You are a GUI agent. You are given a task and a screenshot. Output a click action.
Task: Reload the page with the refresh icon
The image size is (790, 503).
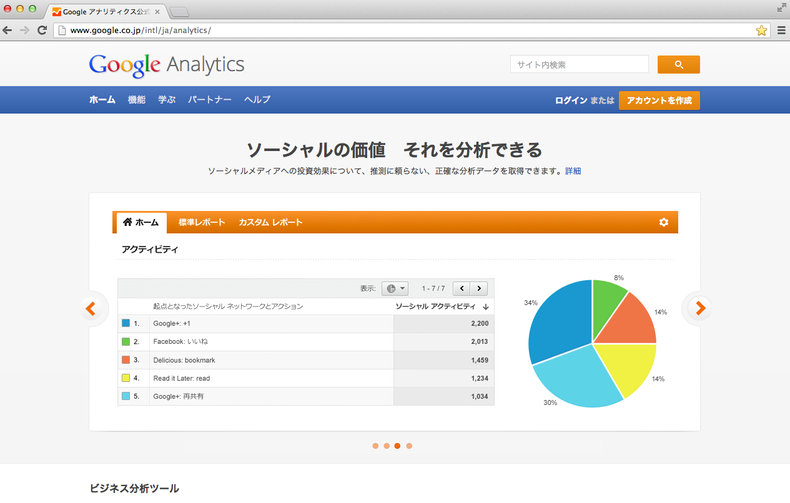(42, 30)
